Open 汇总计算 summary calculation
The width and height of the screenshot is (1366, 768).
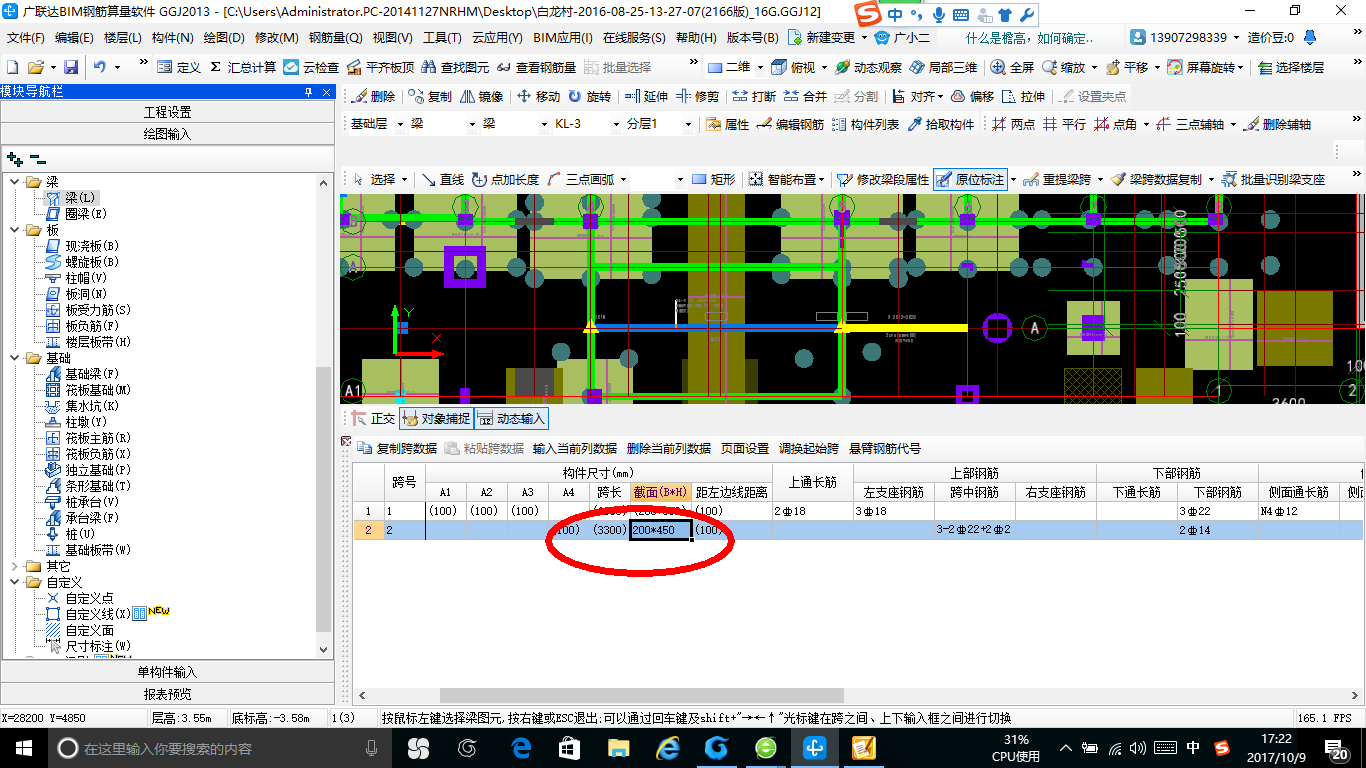[x=243, y=67]
